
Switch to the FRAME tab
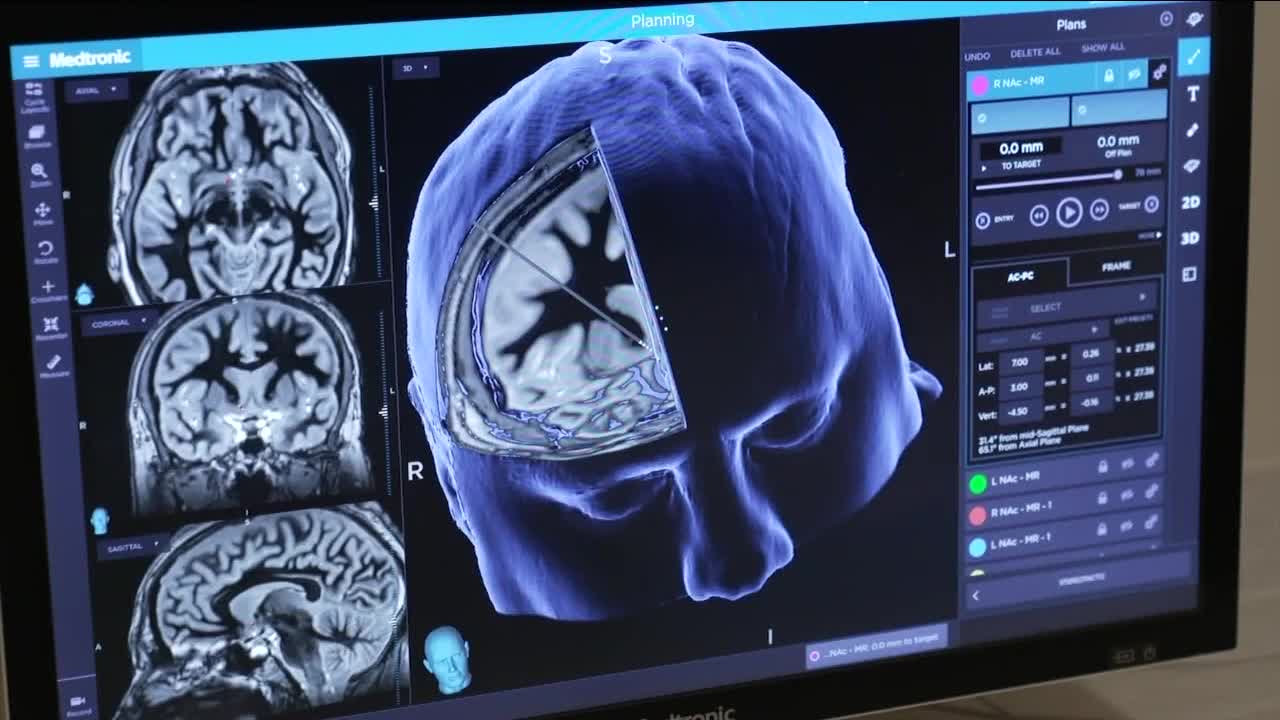click(1115, 267)
